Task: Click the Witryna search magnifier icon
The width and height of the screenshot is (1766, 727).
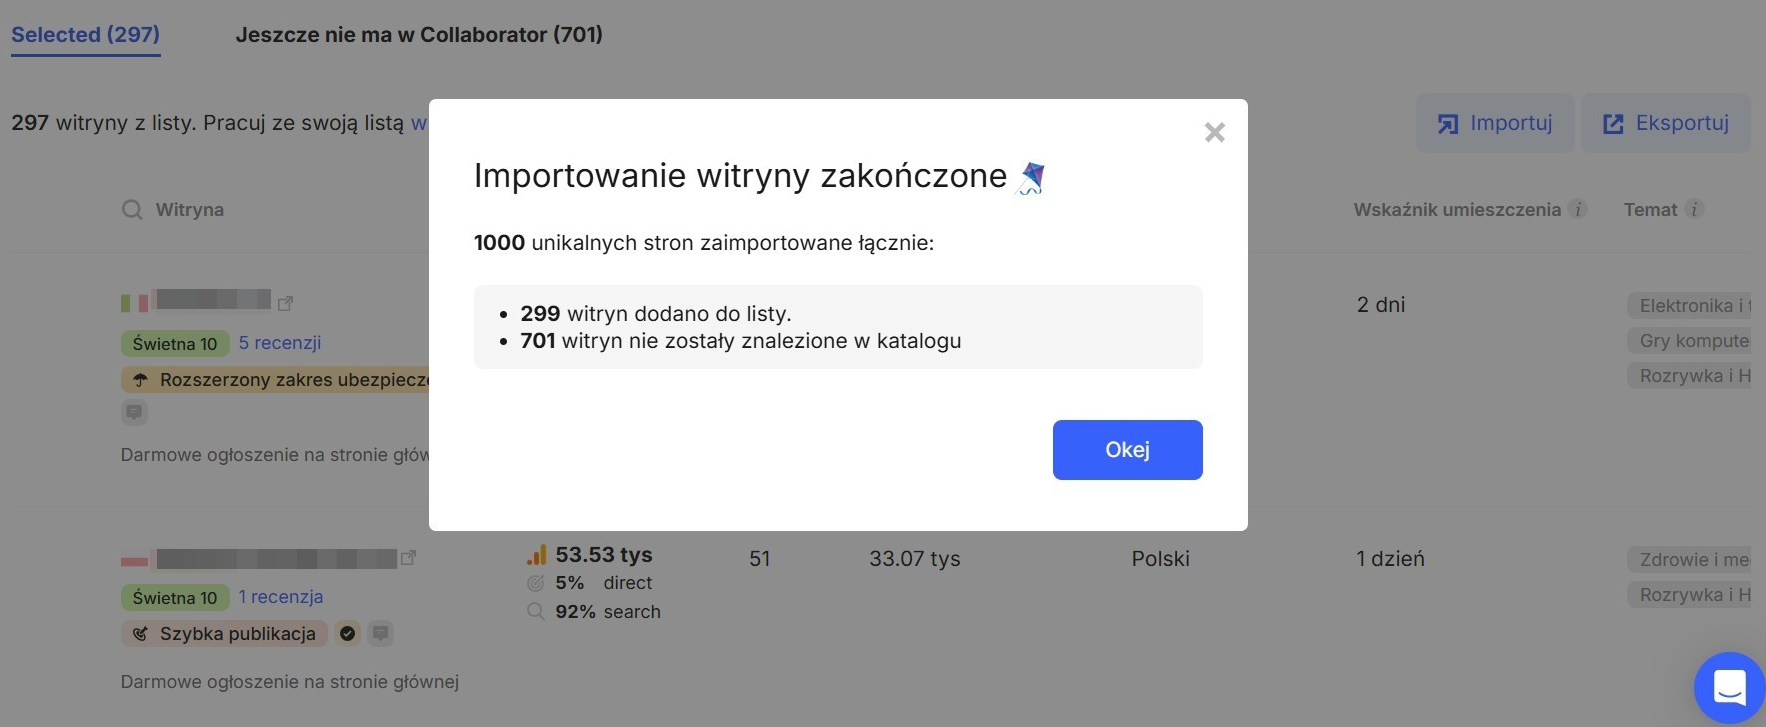Action: [132, 210]
